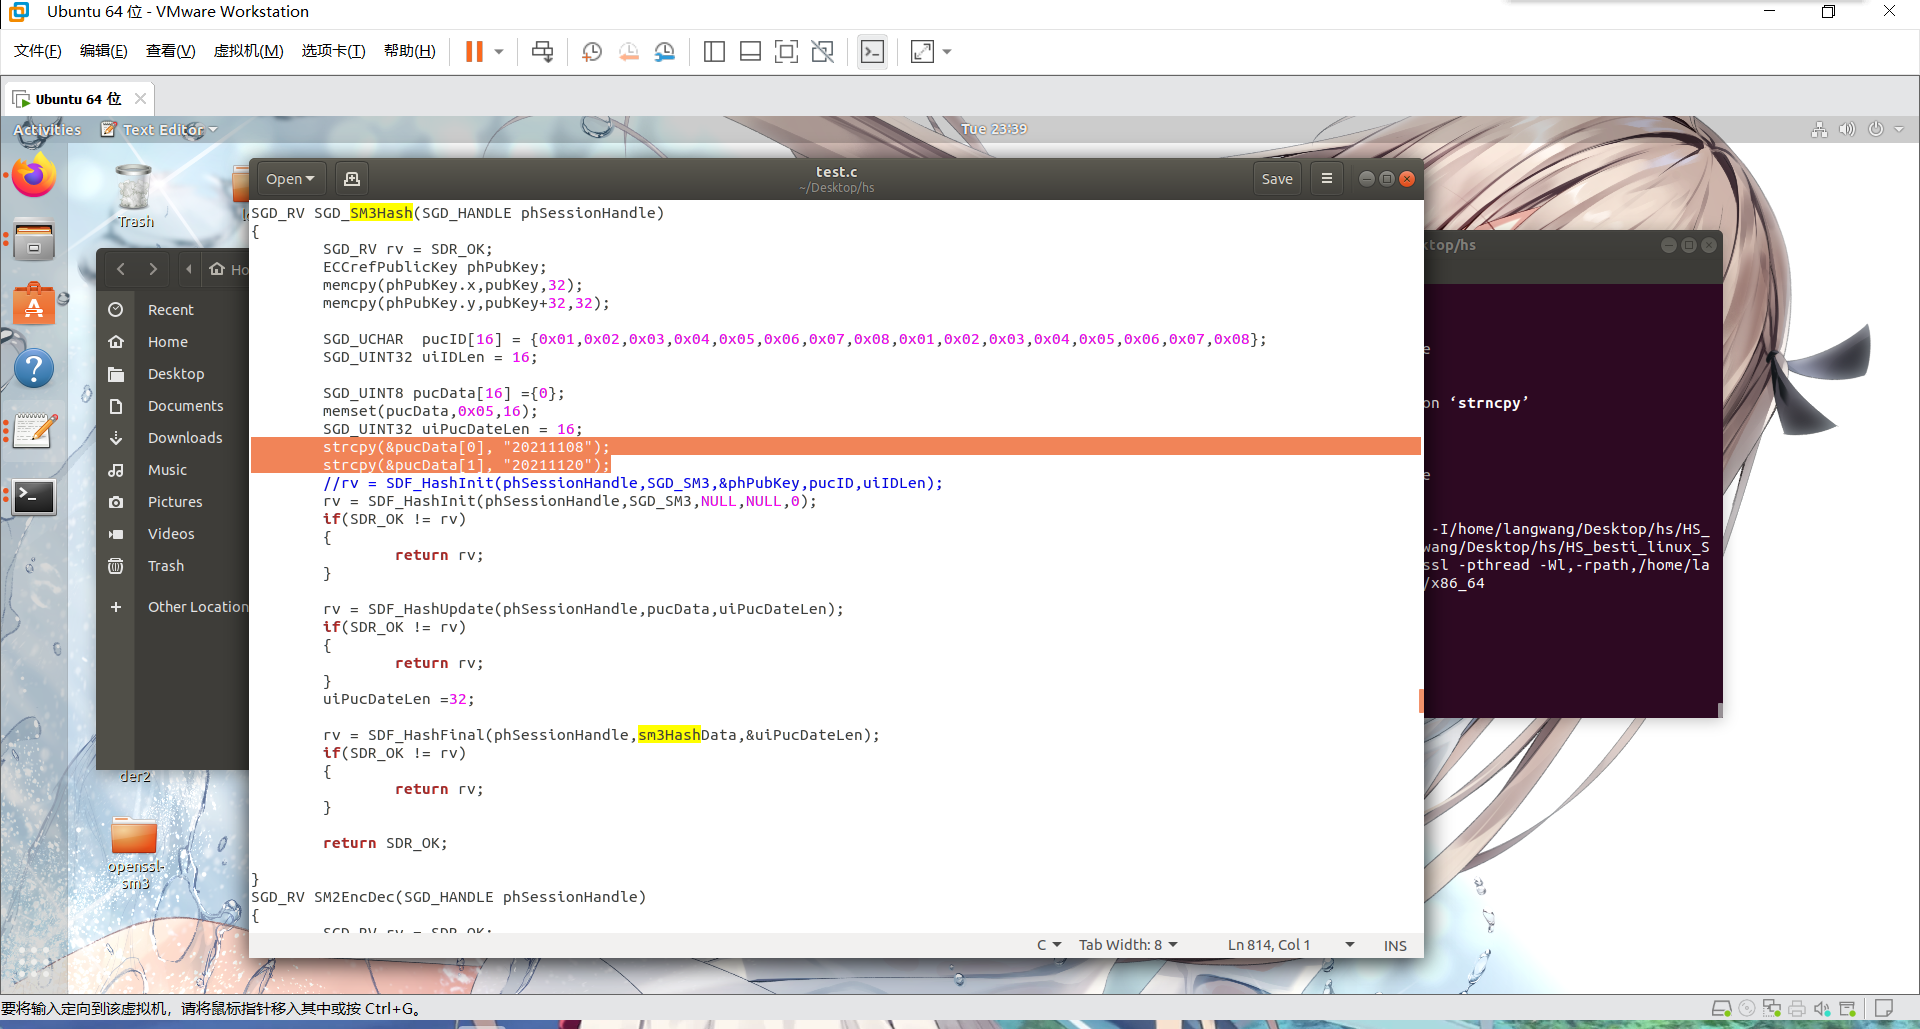Enter VMware full screen mode
This screenshot has width=1920, height=1029.
pyautogui.click(x=786, y=51)
